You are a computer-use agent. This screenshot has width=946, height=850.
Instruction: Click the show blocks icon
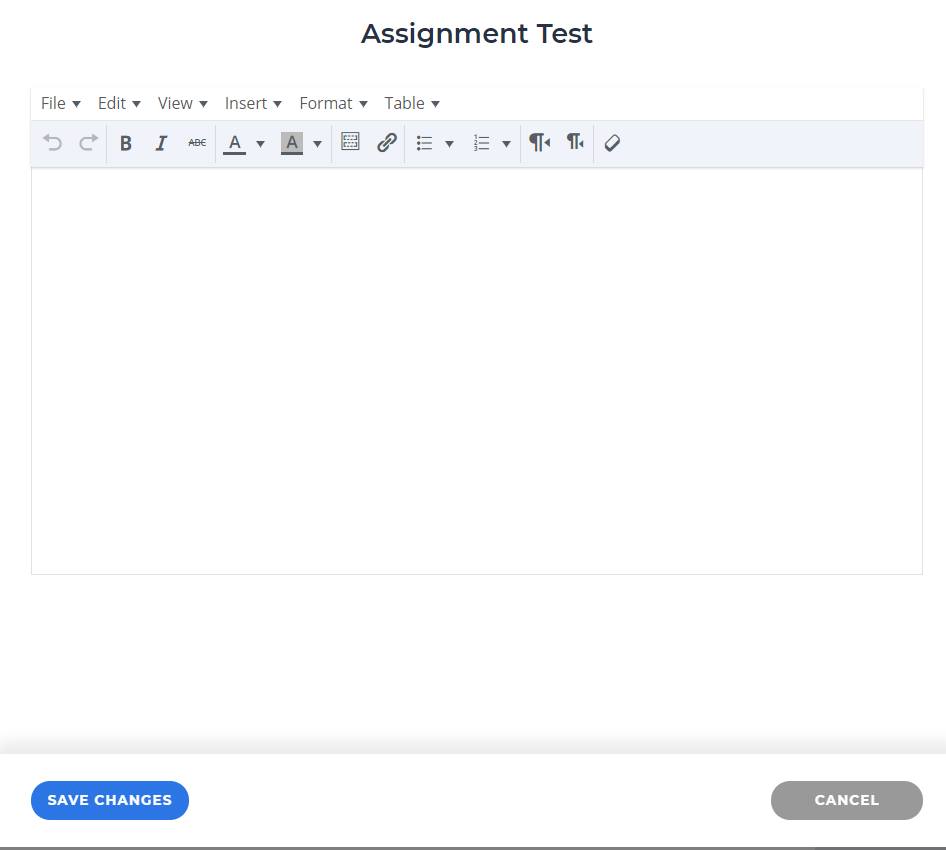tap(350, 142)
